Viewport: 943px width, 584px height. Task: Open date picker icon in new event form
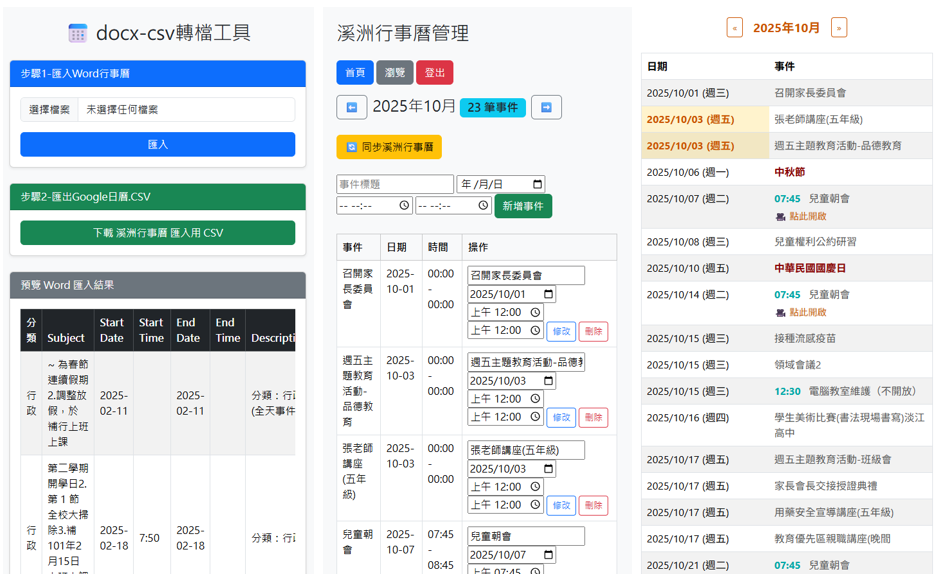(537, 184)
